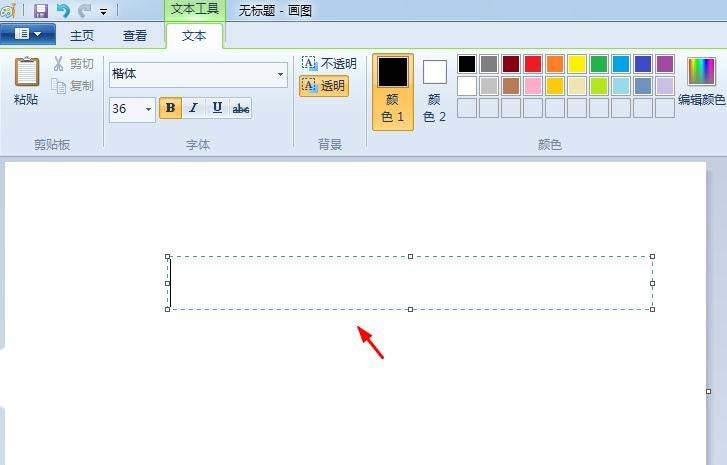The height and width of the screenshot is (465, 727).
Task: Click the text box top-center resize handle
Action: click(x=410, y=256)
